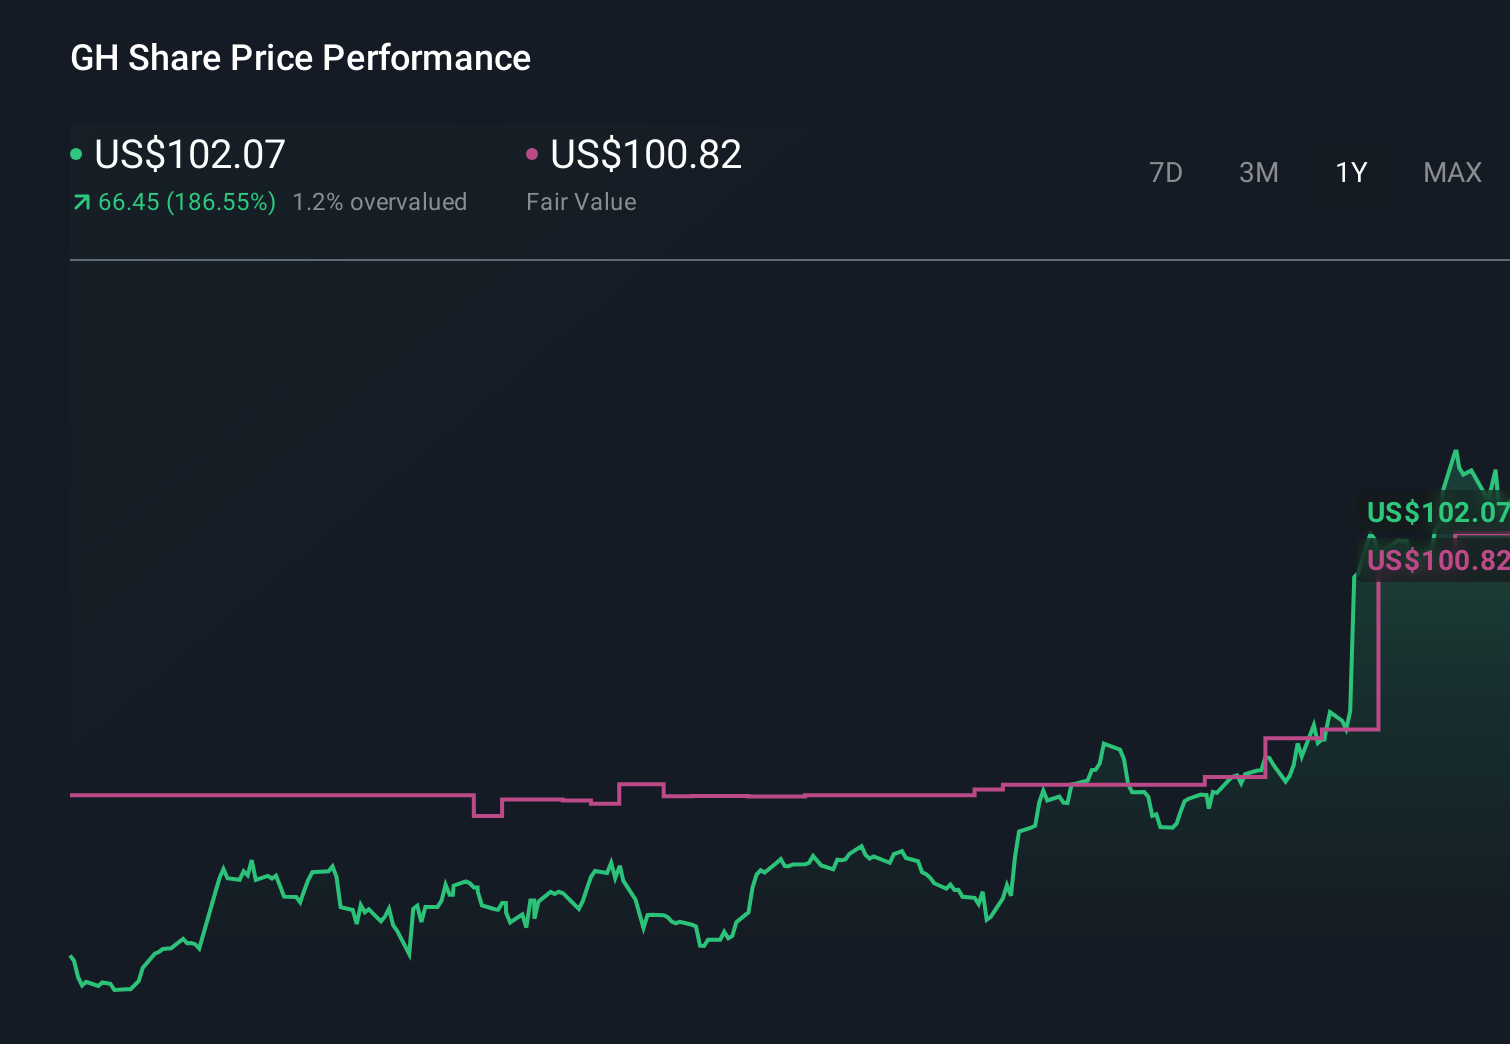Toggle the green share price legend dot

(76, 153)
